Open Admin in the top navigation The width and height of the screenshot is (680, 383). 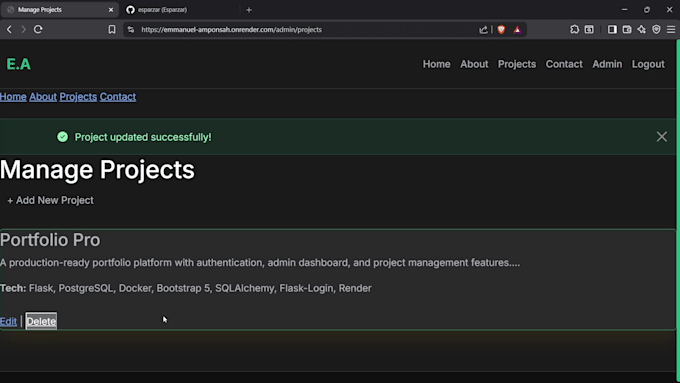(607, 64)
